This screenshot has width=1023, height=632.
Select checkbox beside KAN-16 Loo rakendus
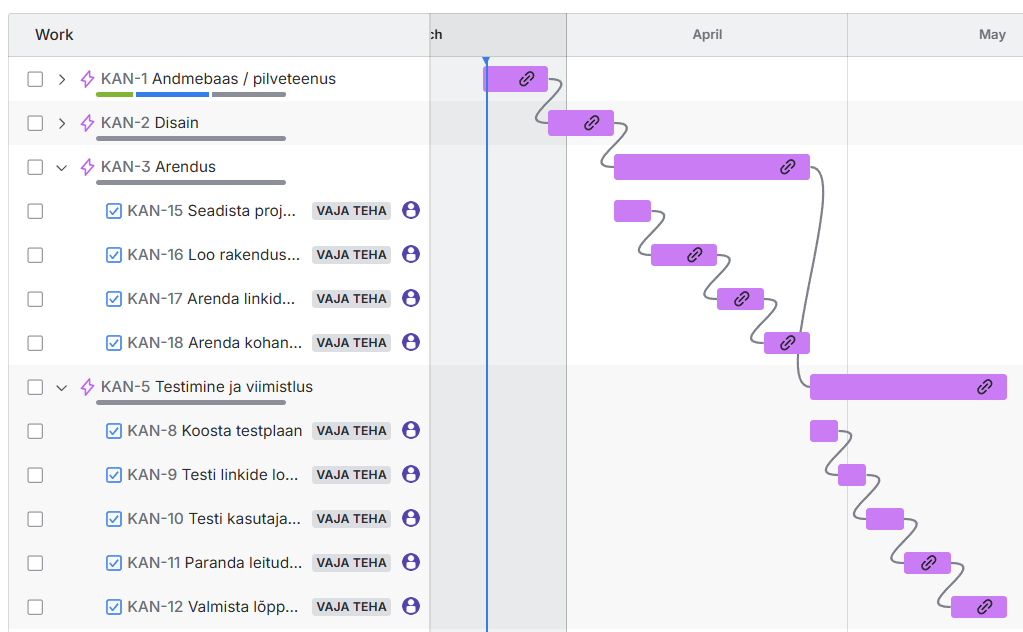(x=35, y=255)
